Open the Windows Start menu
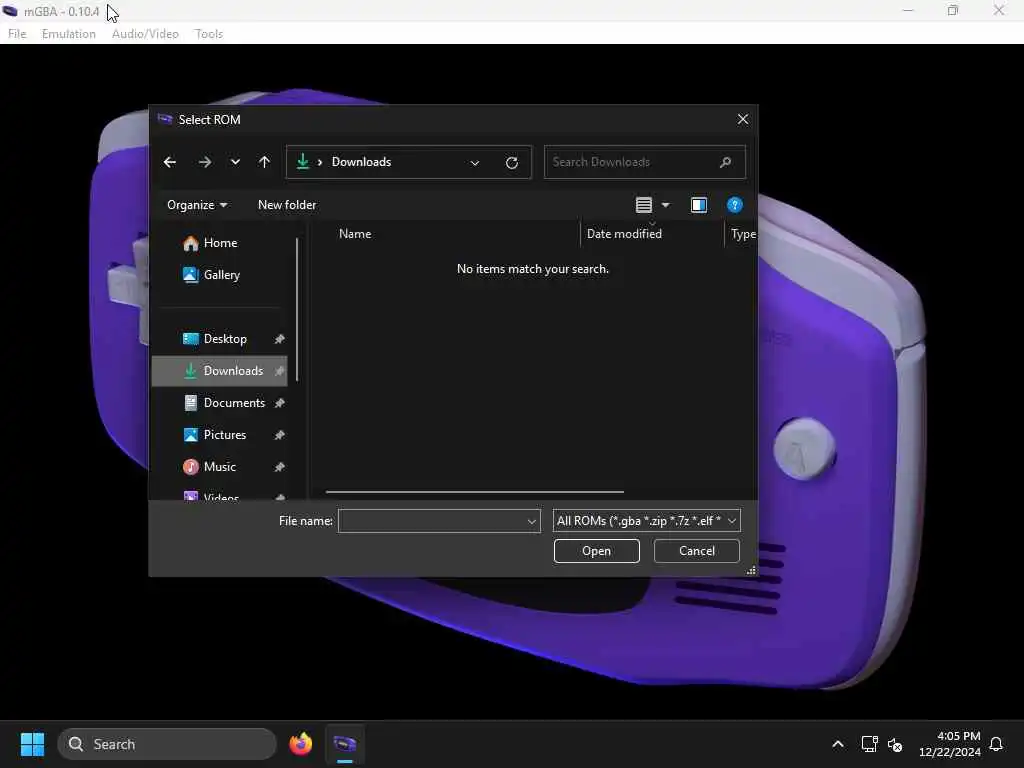The height and width of the screenshot is (768, 1024). coord(32,744)
